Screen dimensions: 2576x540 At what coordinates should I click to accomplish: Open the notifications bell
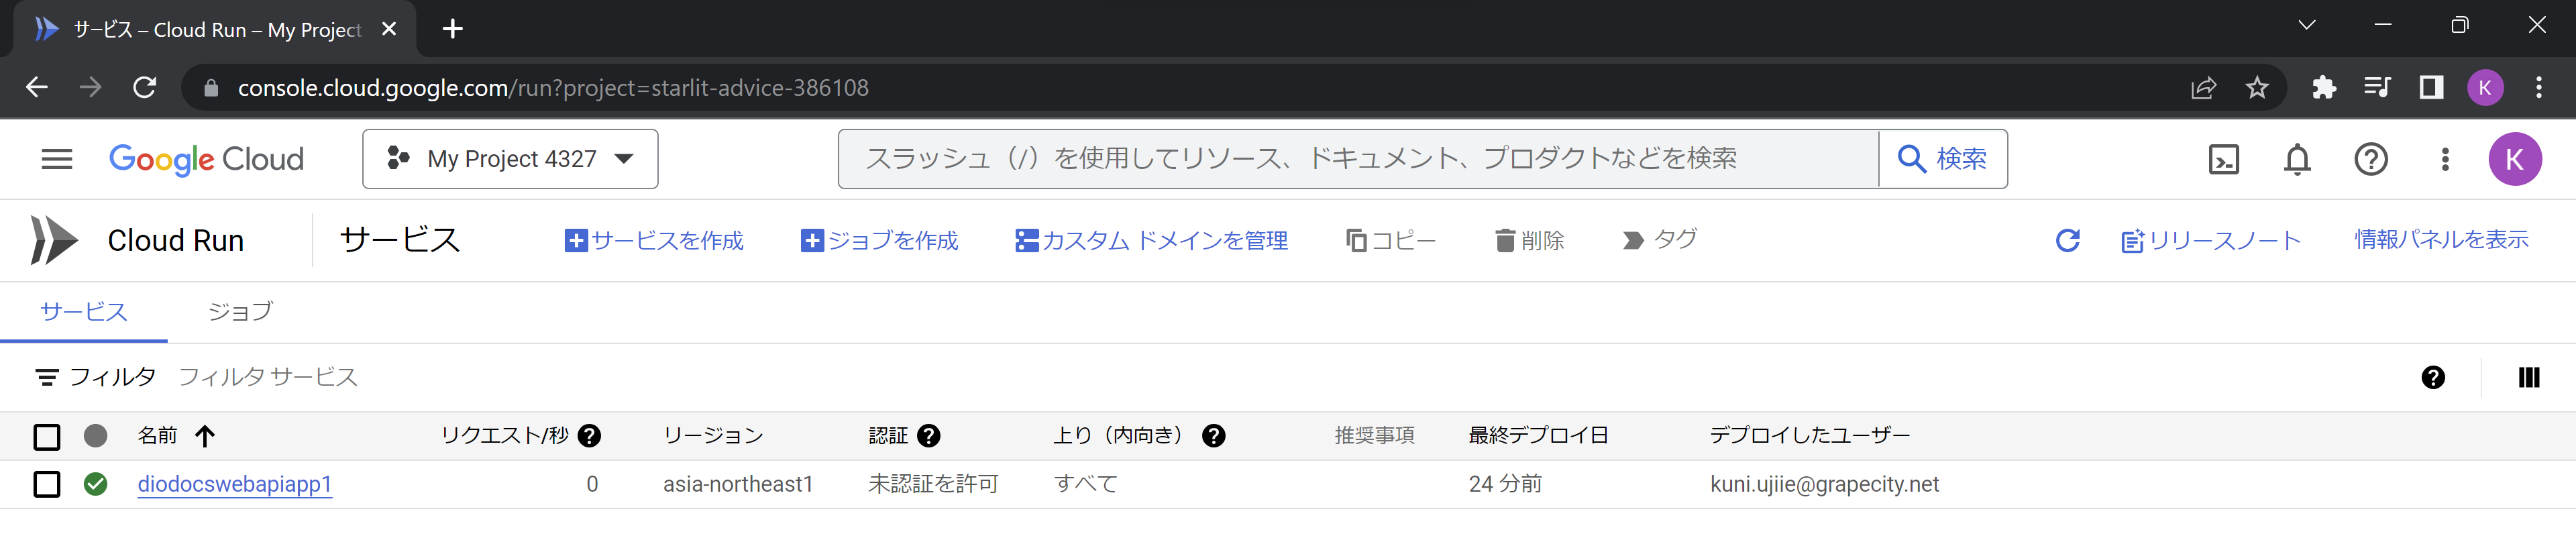coord(2298,159)
